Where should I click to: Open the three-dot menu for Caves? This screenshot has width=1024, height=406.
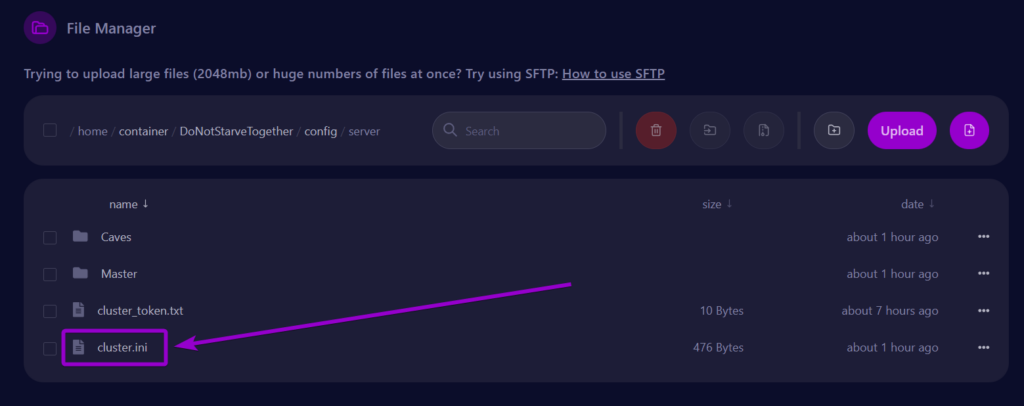pos(983,237)
